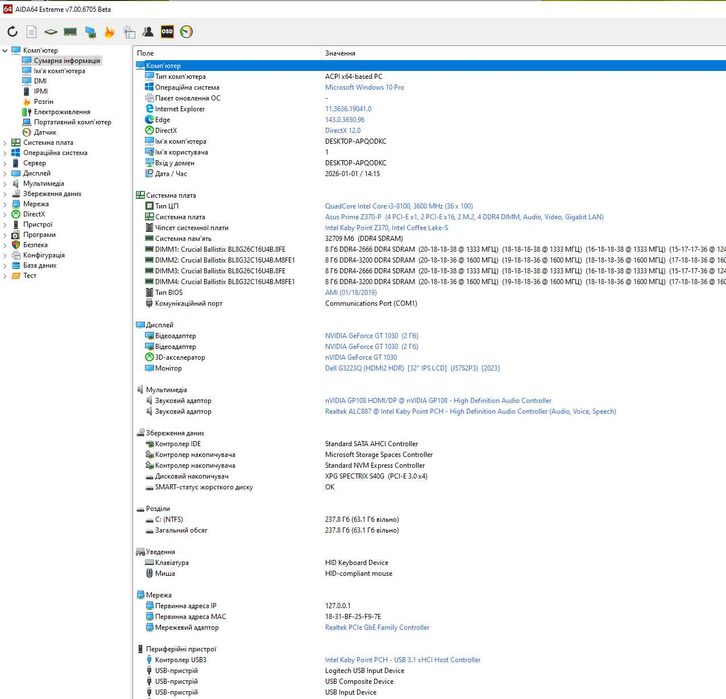Expand the Операційна система tree node
726x699 pixels.
pyautogui.click(x=5, y=153)
